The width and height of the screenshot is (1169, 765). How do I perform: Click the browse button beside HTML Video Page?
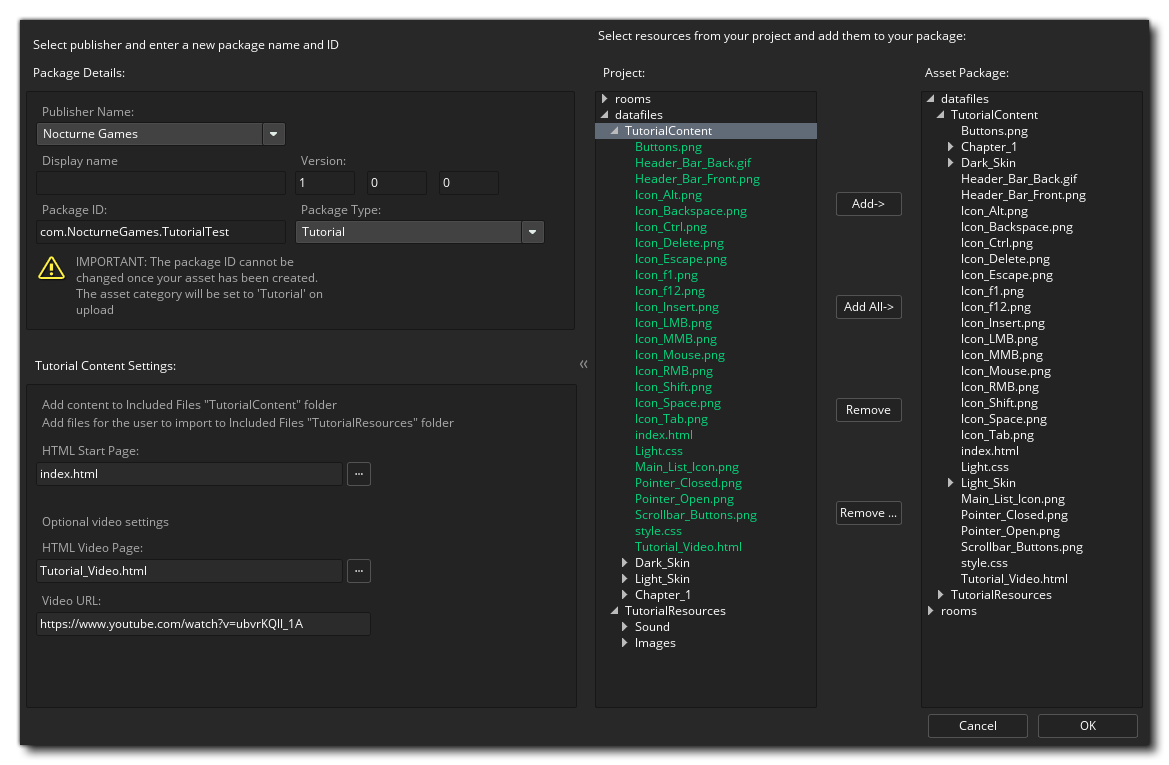point(358,571)
